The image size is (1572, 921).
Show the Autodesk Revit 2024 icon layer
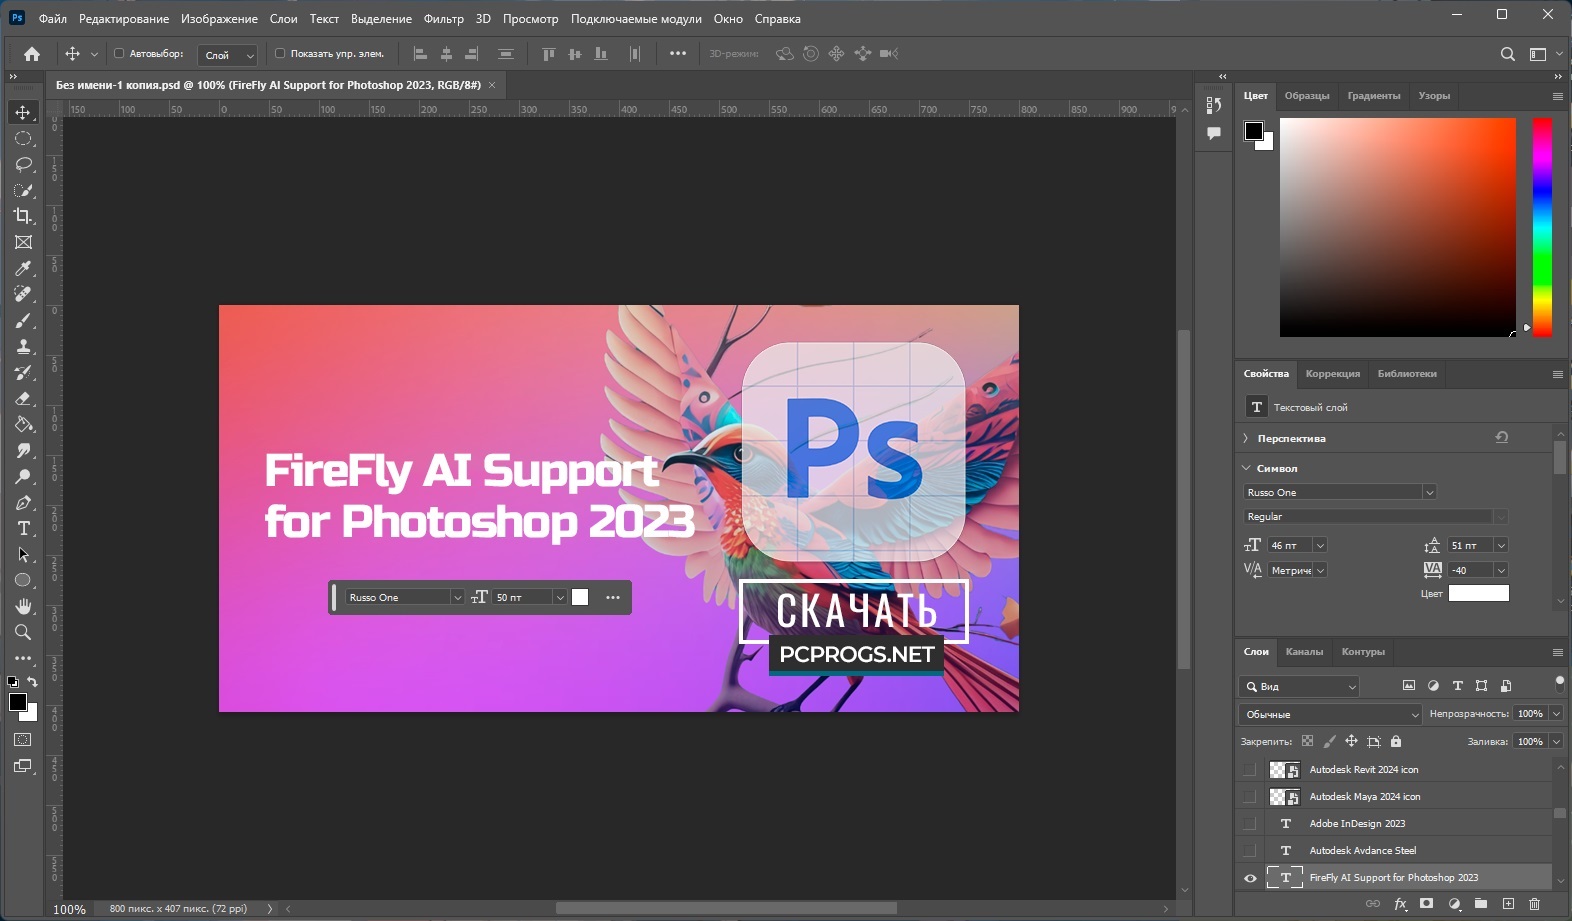[x=1250, y=770]
